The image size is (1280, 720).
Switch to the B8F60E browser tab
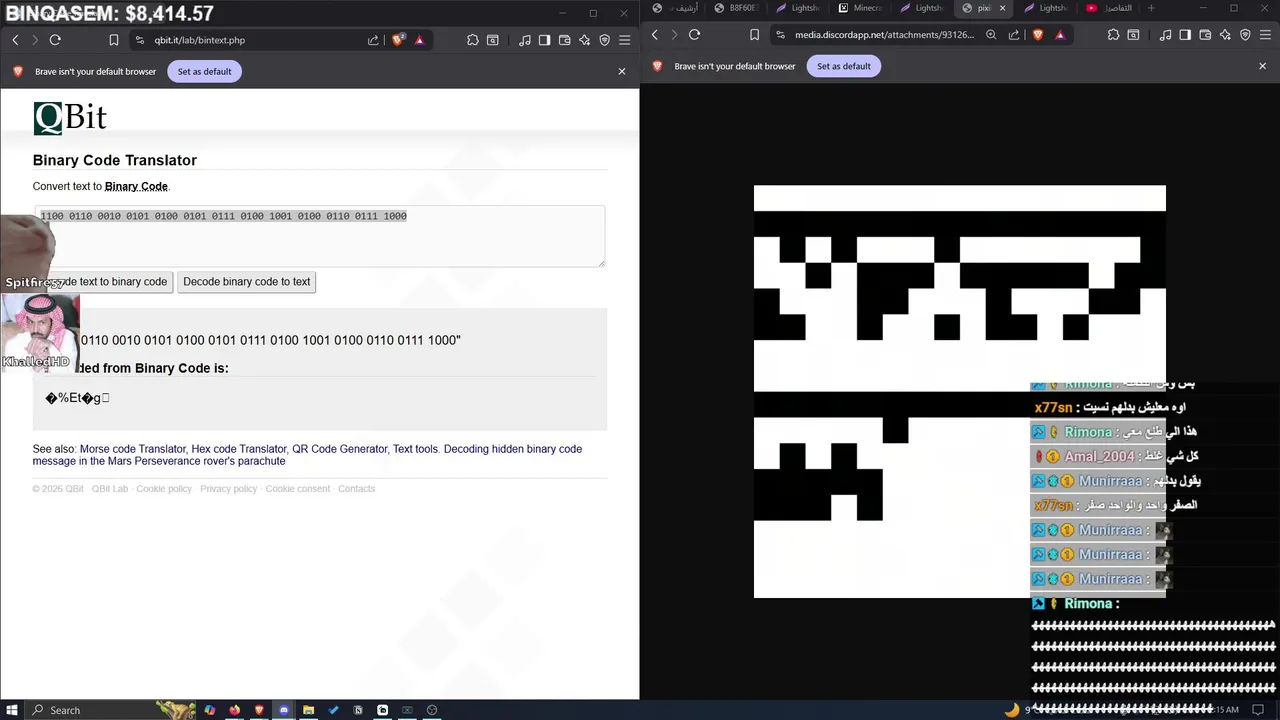click(x=738, y=8)
